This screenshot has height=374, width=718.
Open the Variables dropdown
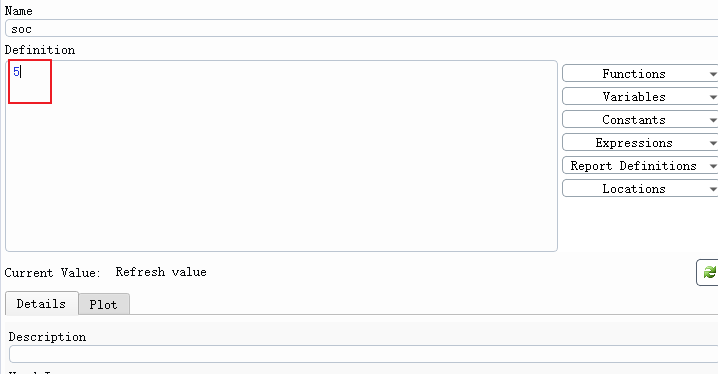(640, 97)
